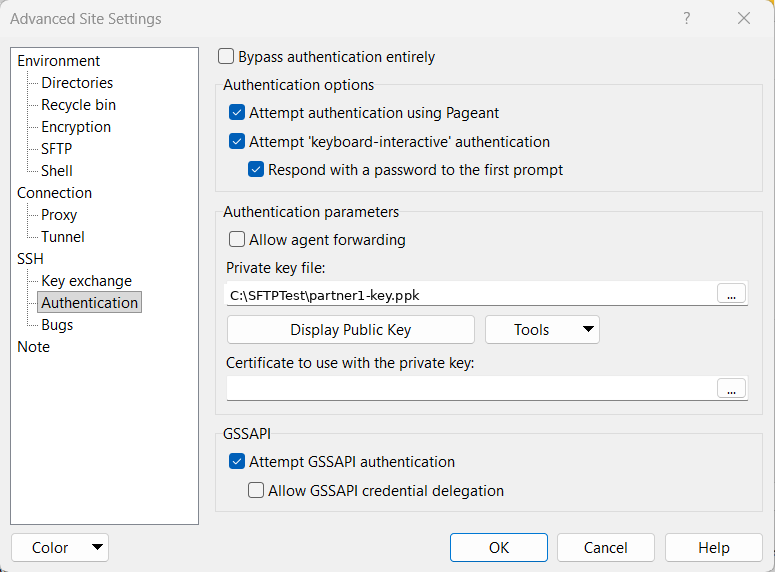The height and width of the screenshot is (572, 775).
Task: Click the Private key file path field
Action: tap(471, 295)
